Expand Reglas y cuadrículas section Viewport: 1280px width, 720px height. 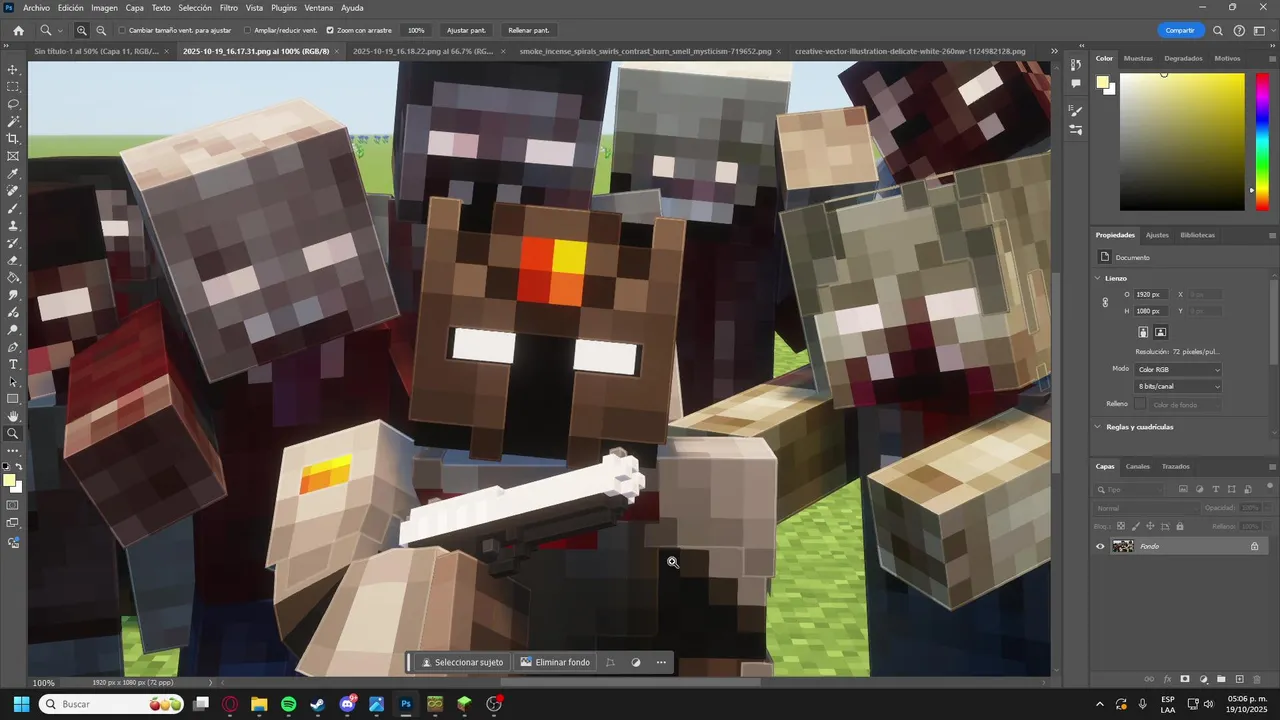[1097, 427]
